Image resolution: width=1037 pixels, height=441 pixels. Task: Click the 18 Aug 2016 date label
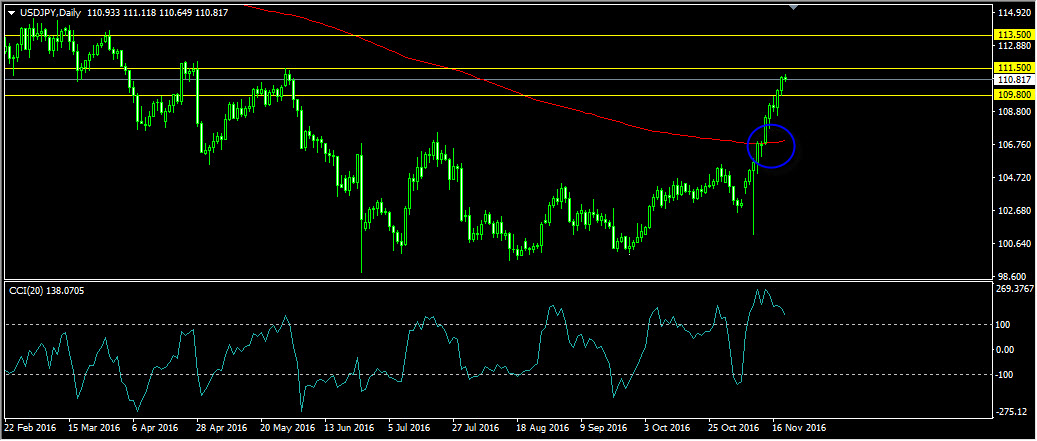coord(544,428)
